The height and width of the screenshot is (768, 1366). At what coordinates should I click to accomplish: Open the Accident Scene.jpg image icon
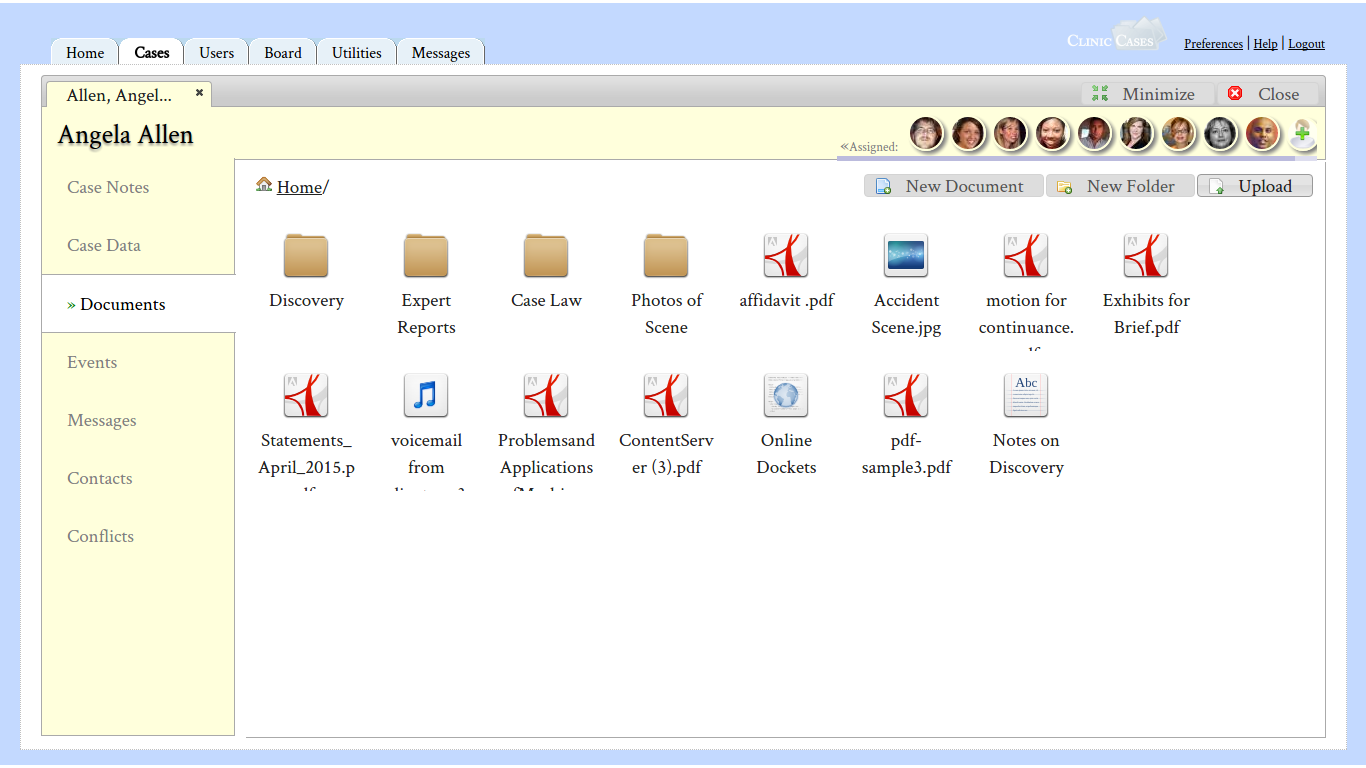pyautogui.click(x=906, y=256)
